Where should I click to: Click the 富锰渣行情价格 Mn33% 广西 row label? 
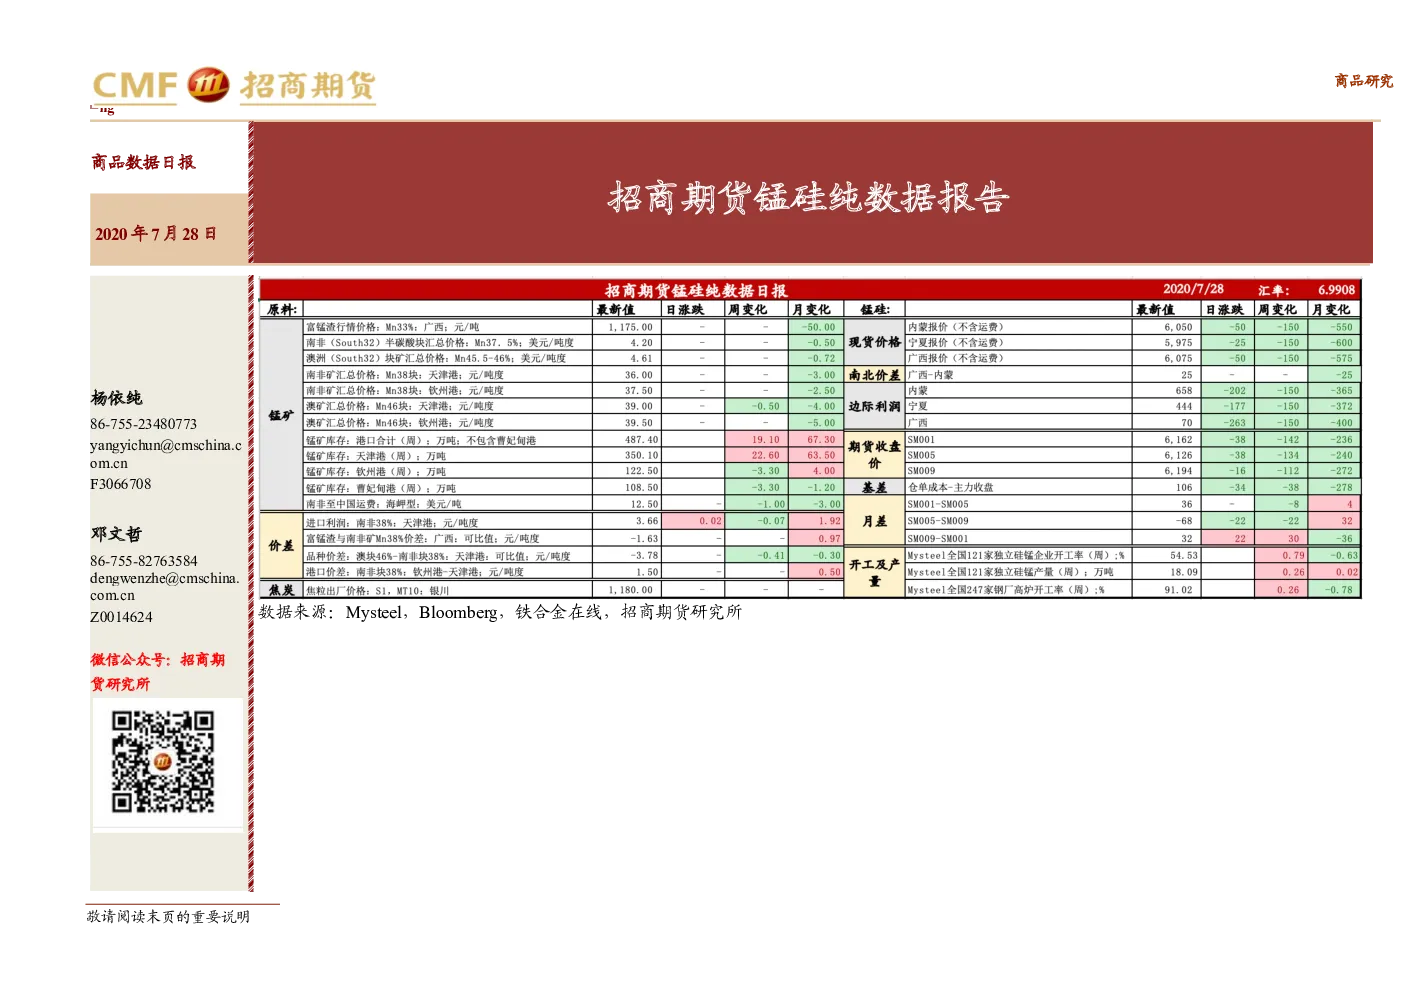[393, 327]
